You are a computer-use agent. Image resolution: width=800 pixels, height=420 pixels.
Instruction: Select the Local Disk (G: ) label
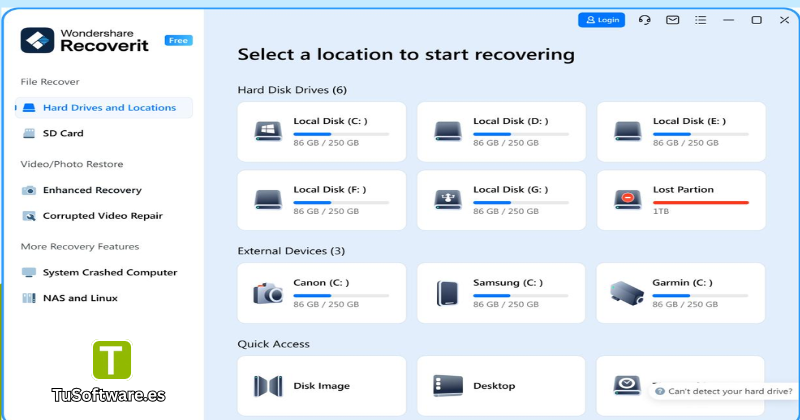click(511, 189)
